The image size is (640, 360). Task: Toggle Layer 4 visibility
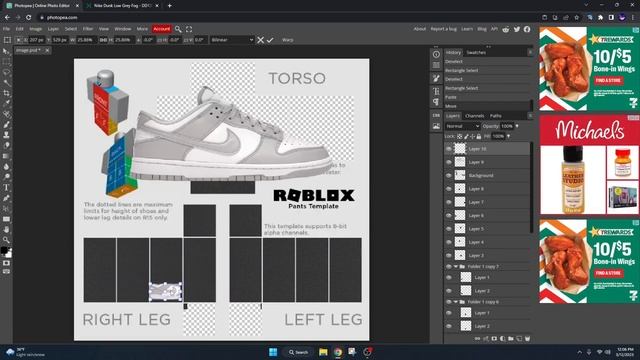(x=449, y=242)
